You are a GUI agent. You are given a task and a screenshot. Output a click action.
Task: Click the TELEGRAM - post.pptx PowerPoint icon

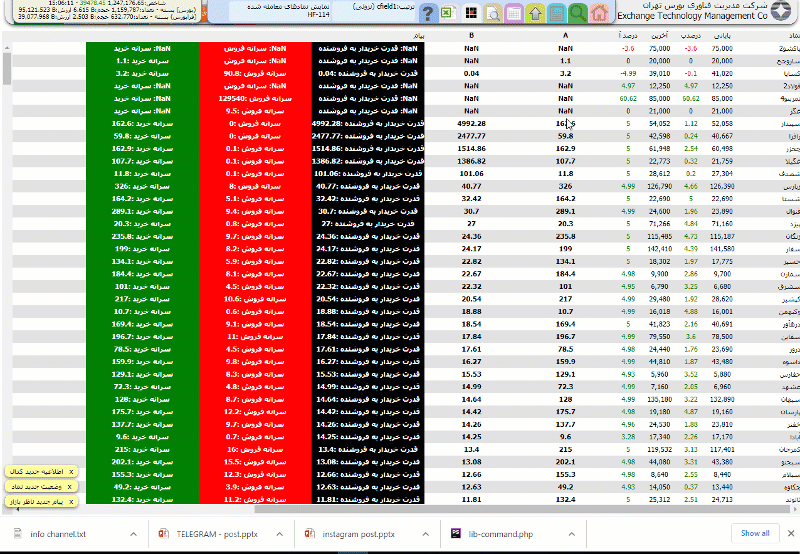click(x=164, y=534)
